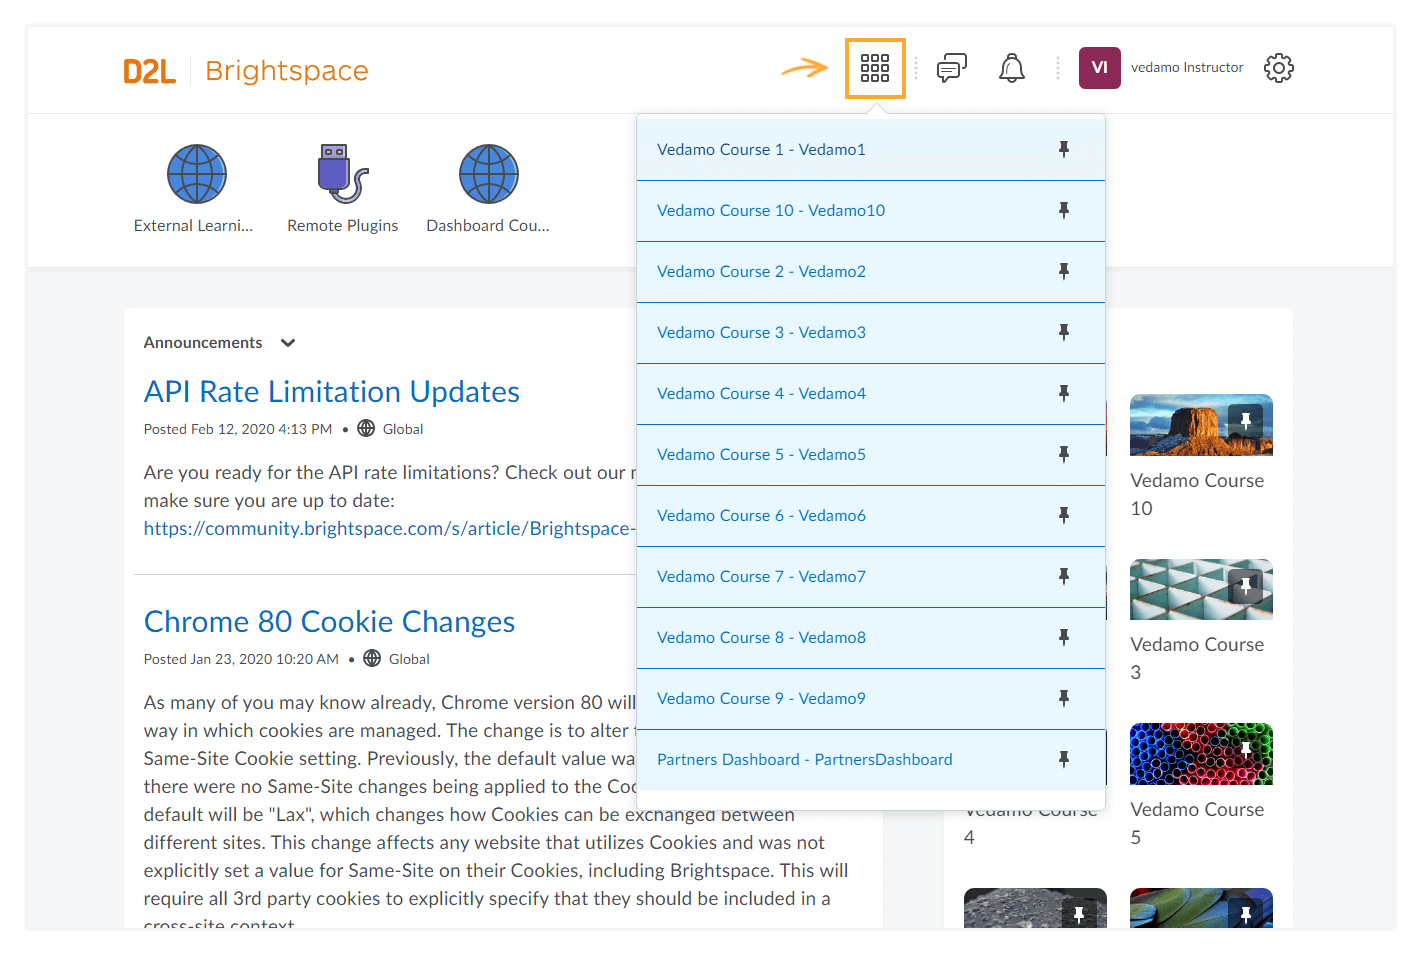Click globe icon beside first Global label

click(366, 428)
